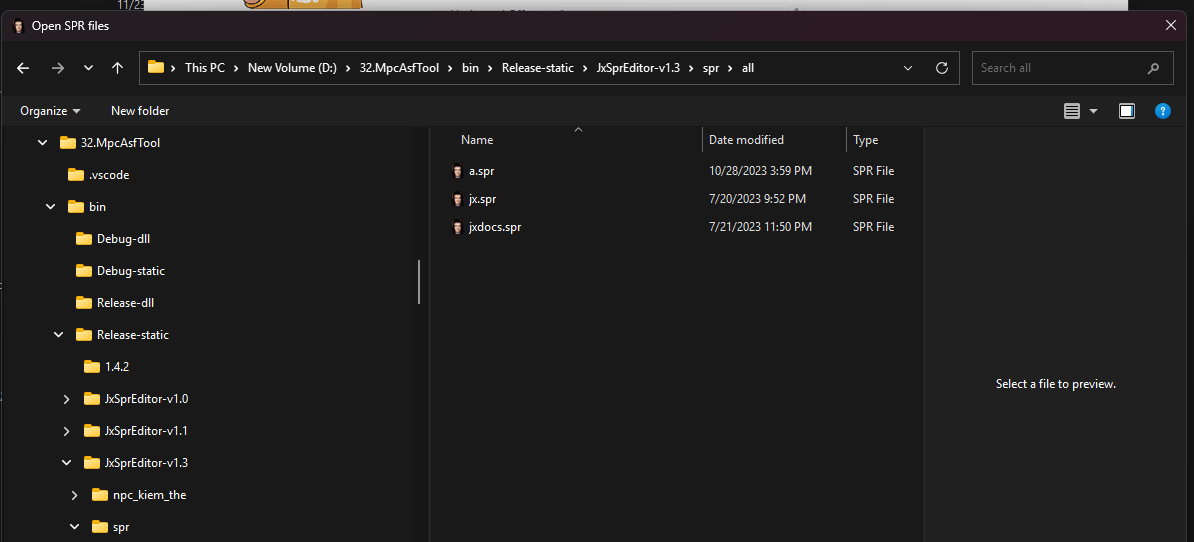
Task: Open the Help question mark icon
Action: point(1162,111)
